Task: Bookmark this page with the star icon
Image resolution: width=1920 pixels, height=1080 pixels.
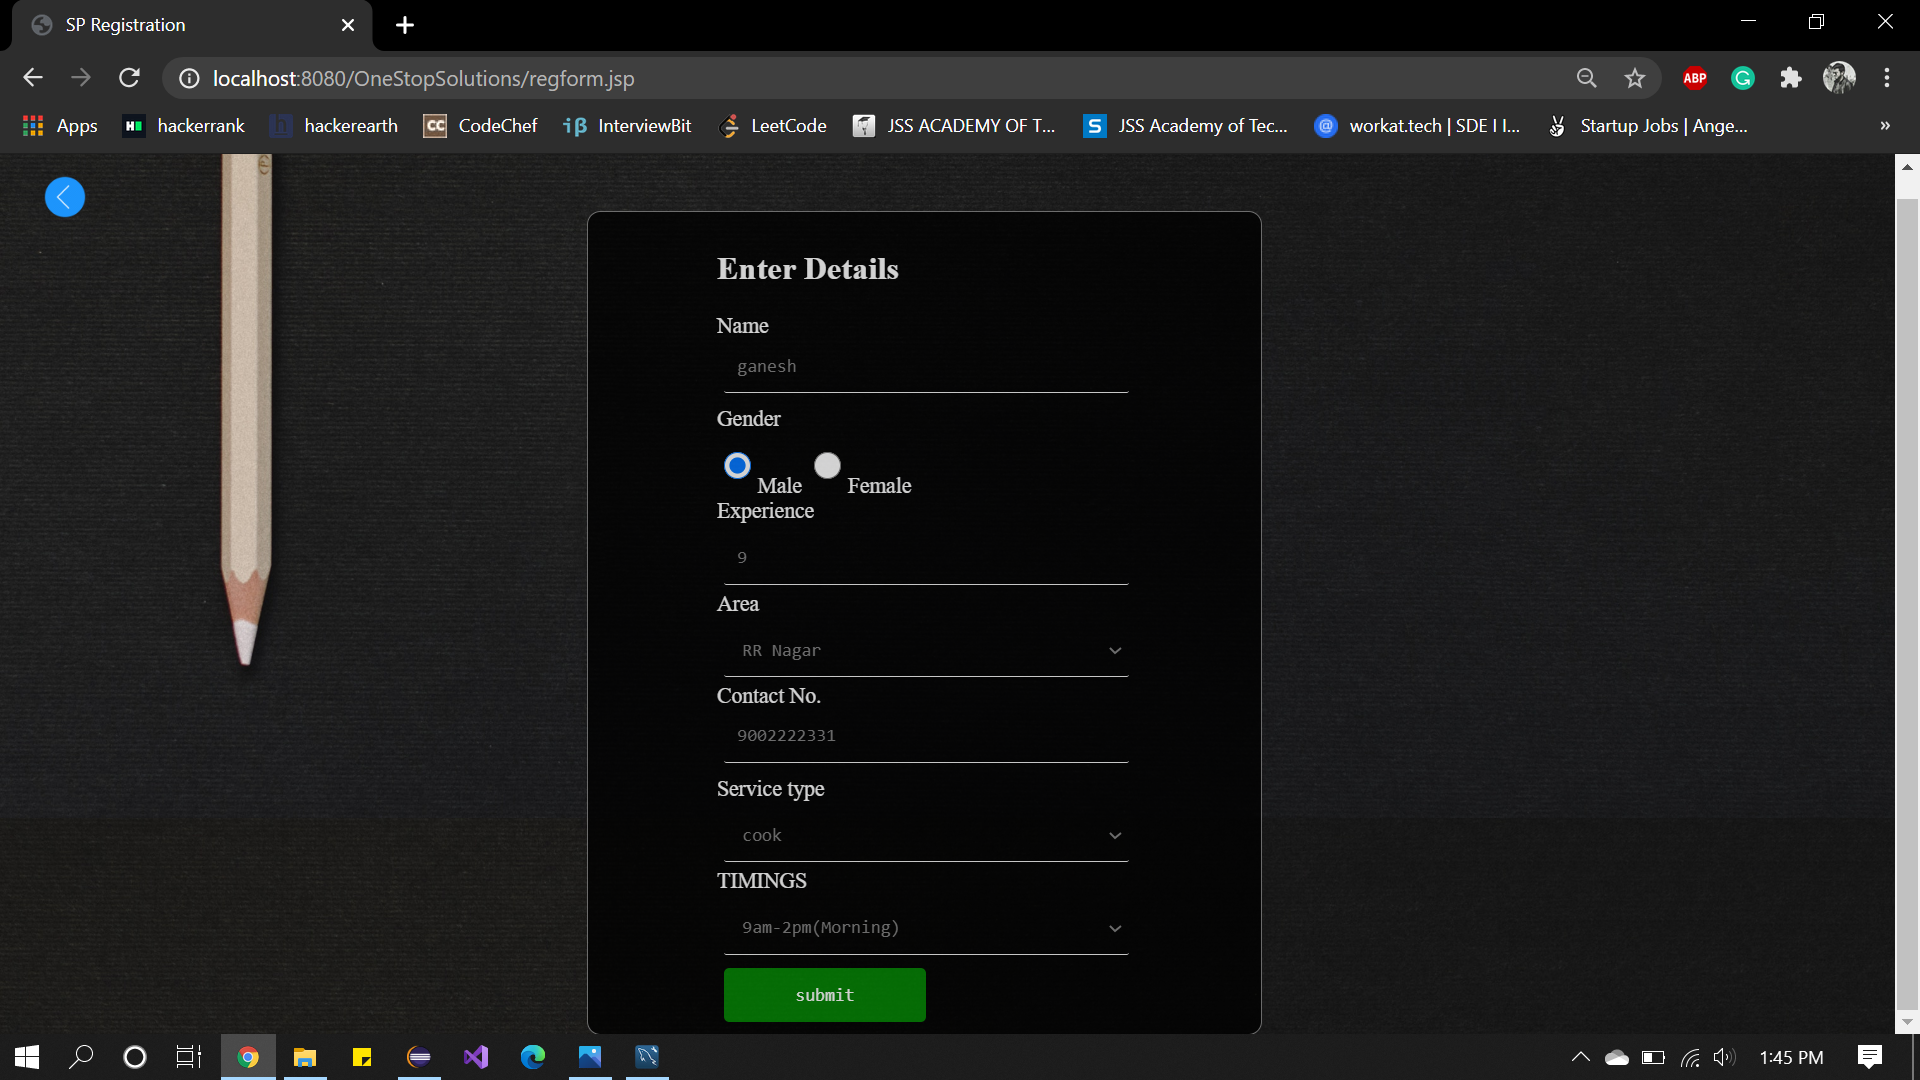Action: 1634,78
